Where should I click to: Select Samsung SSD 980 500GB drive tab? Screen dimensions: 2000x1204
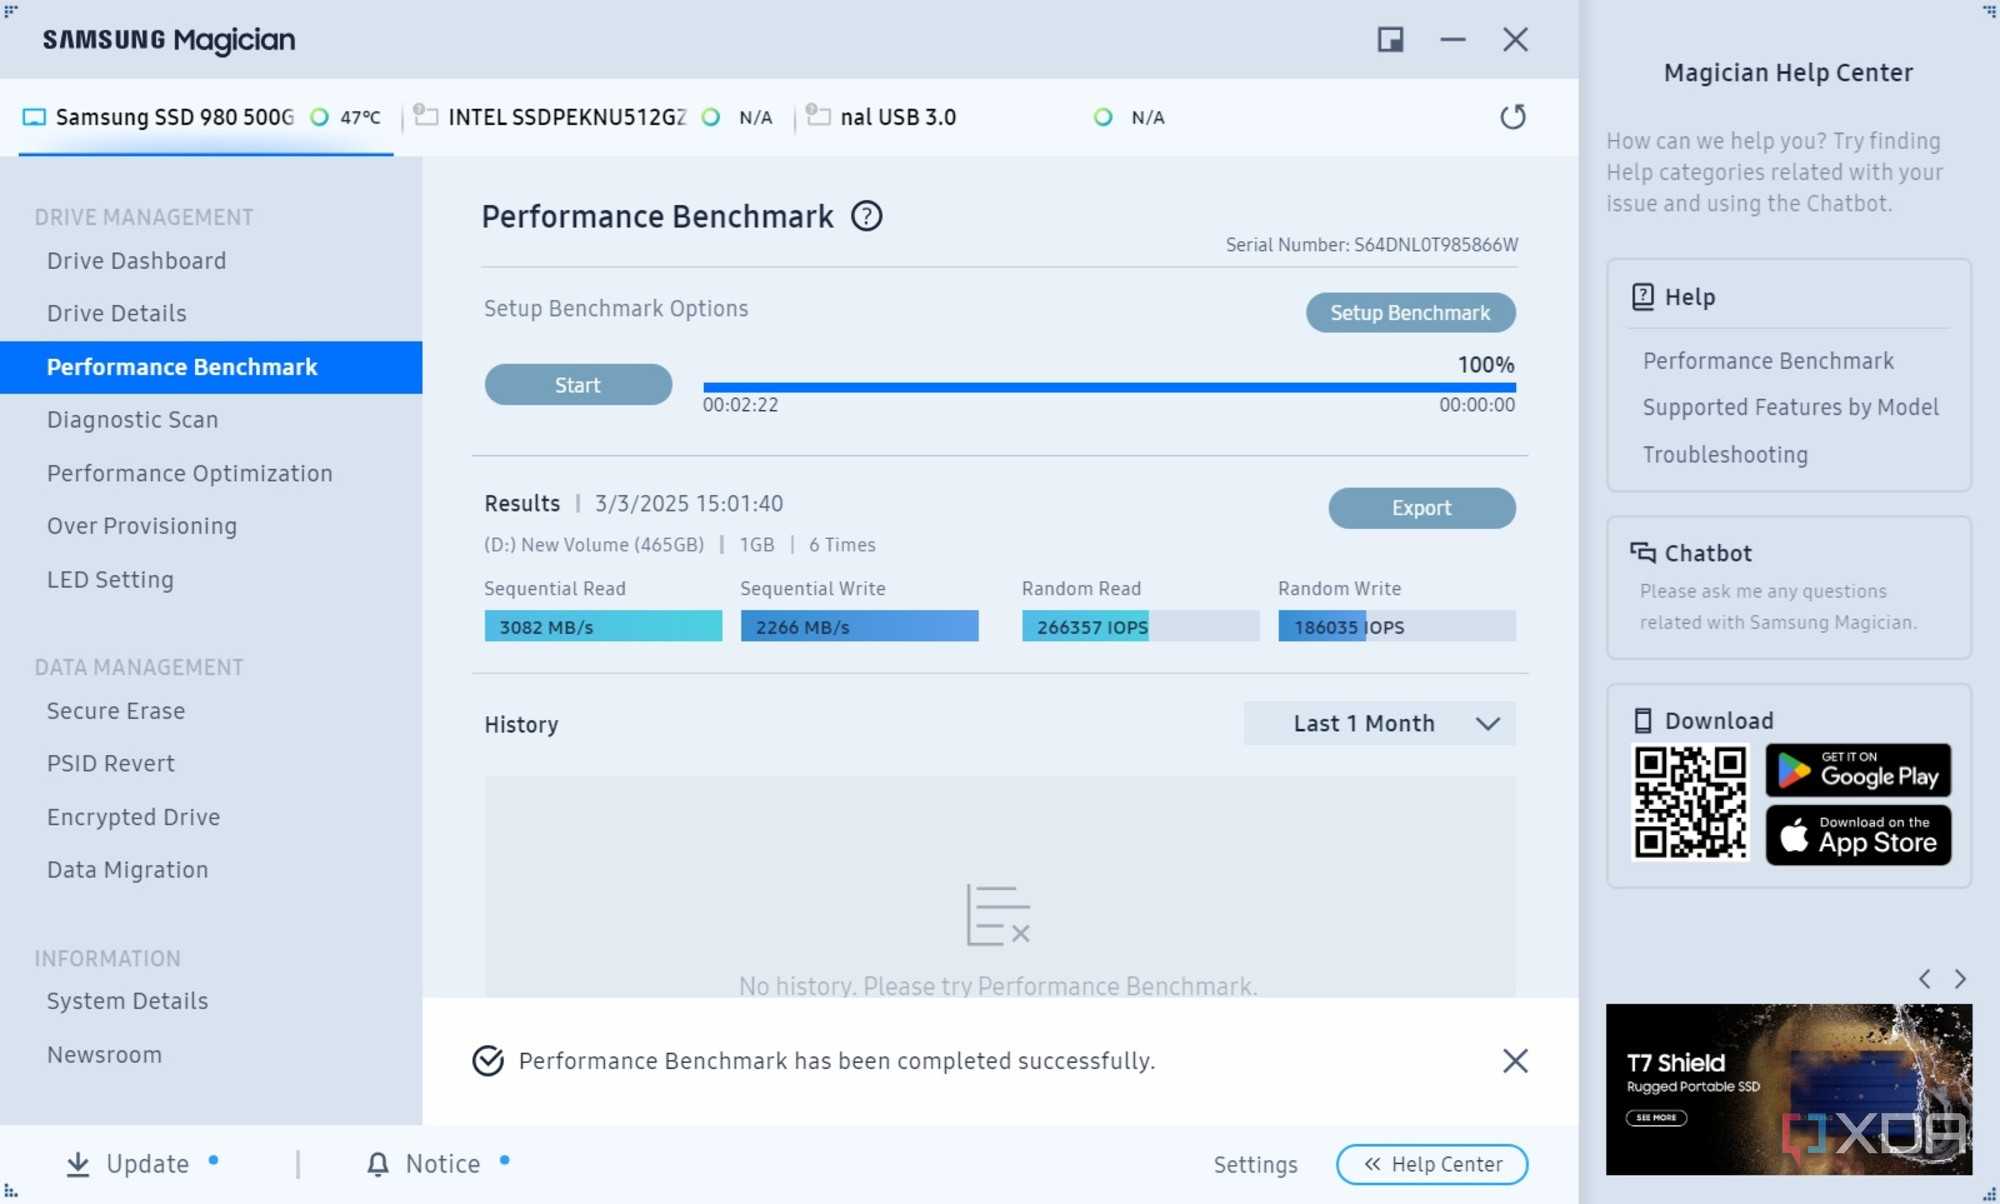[205, 117]
